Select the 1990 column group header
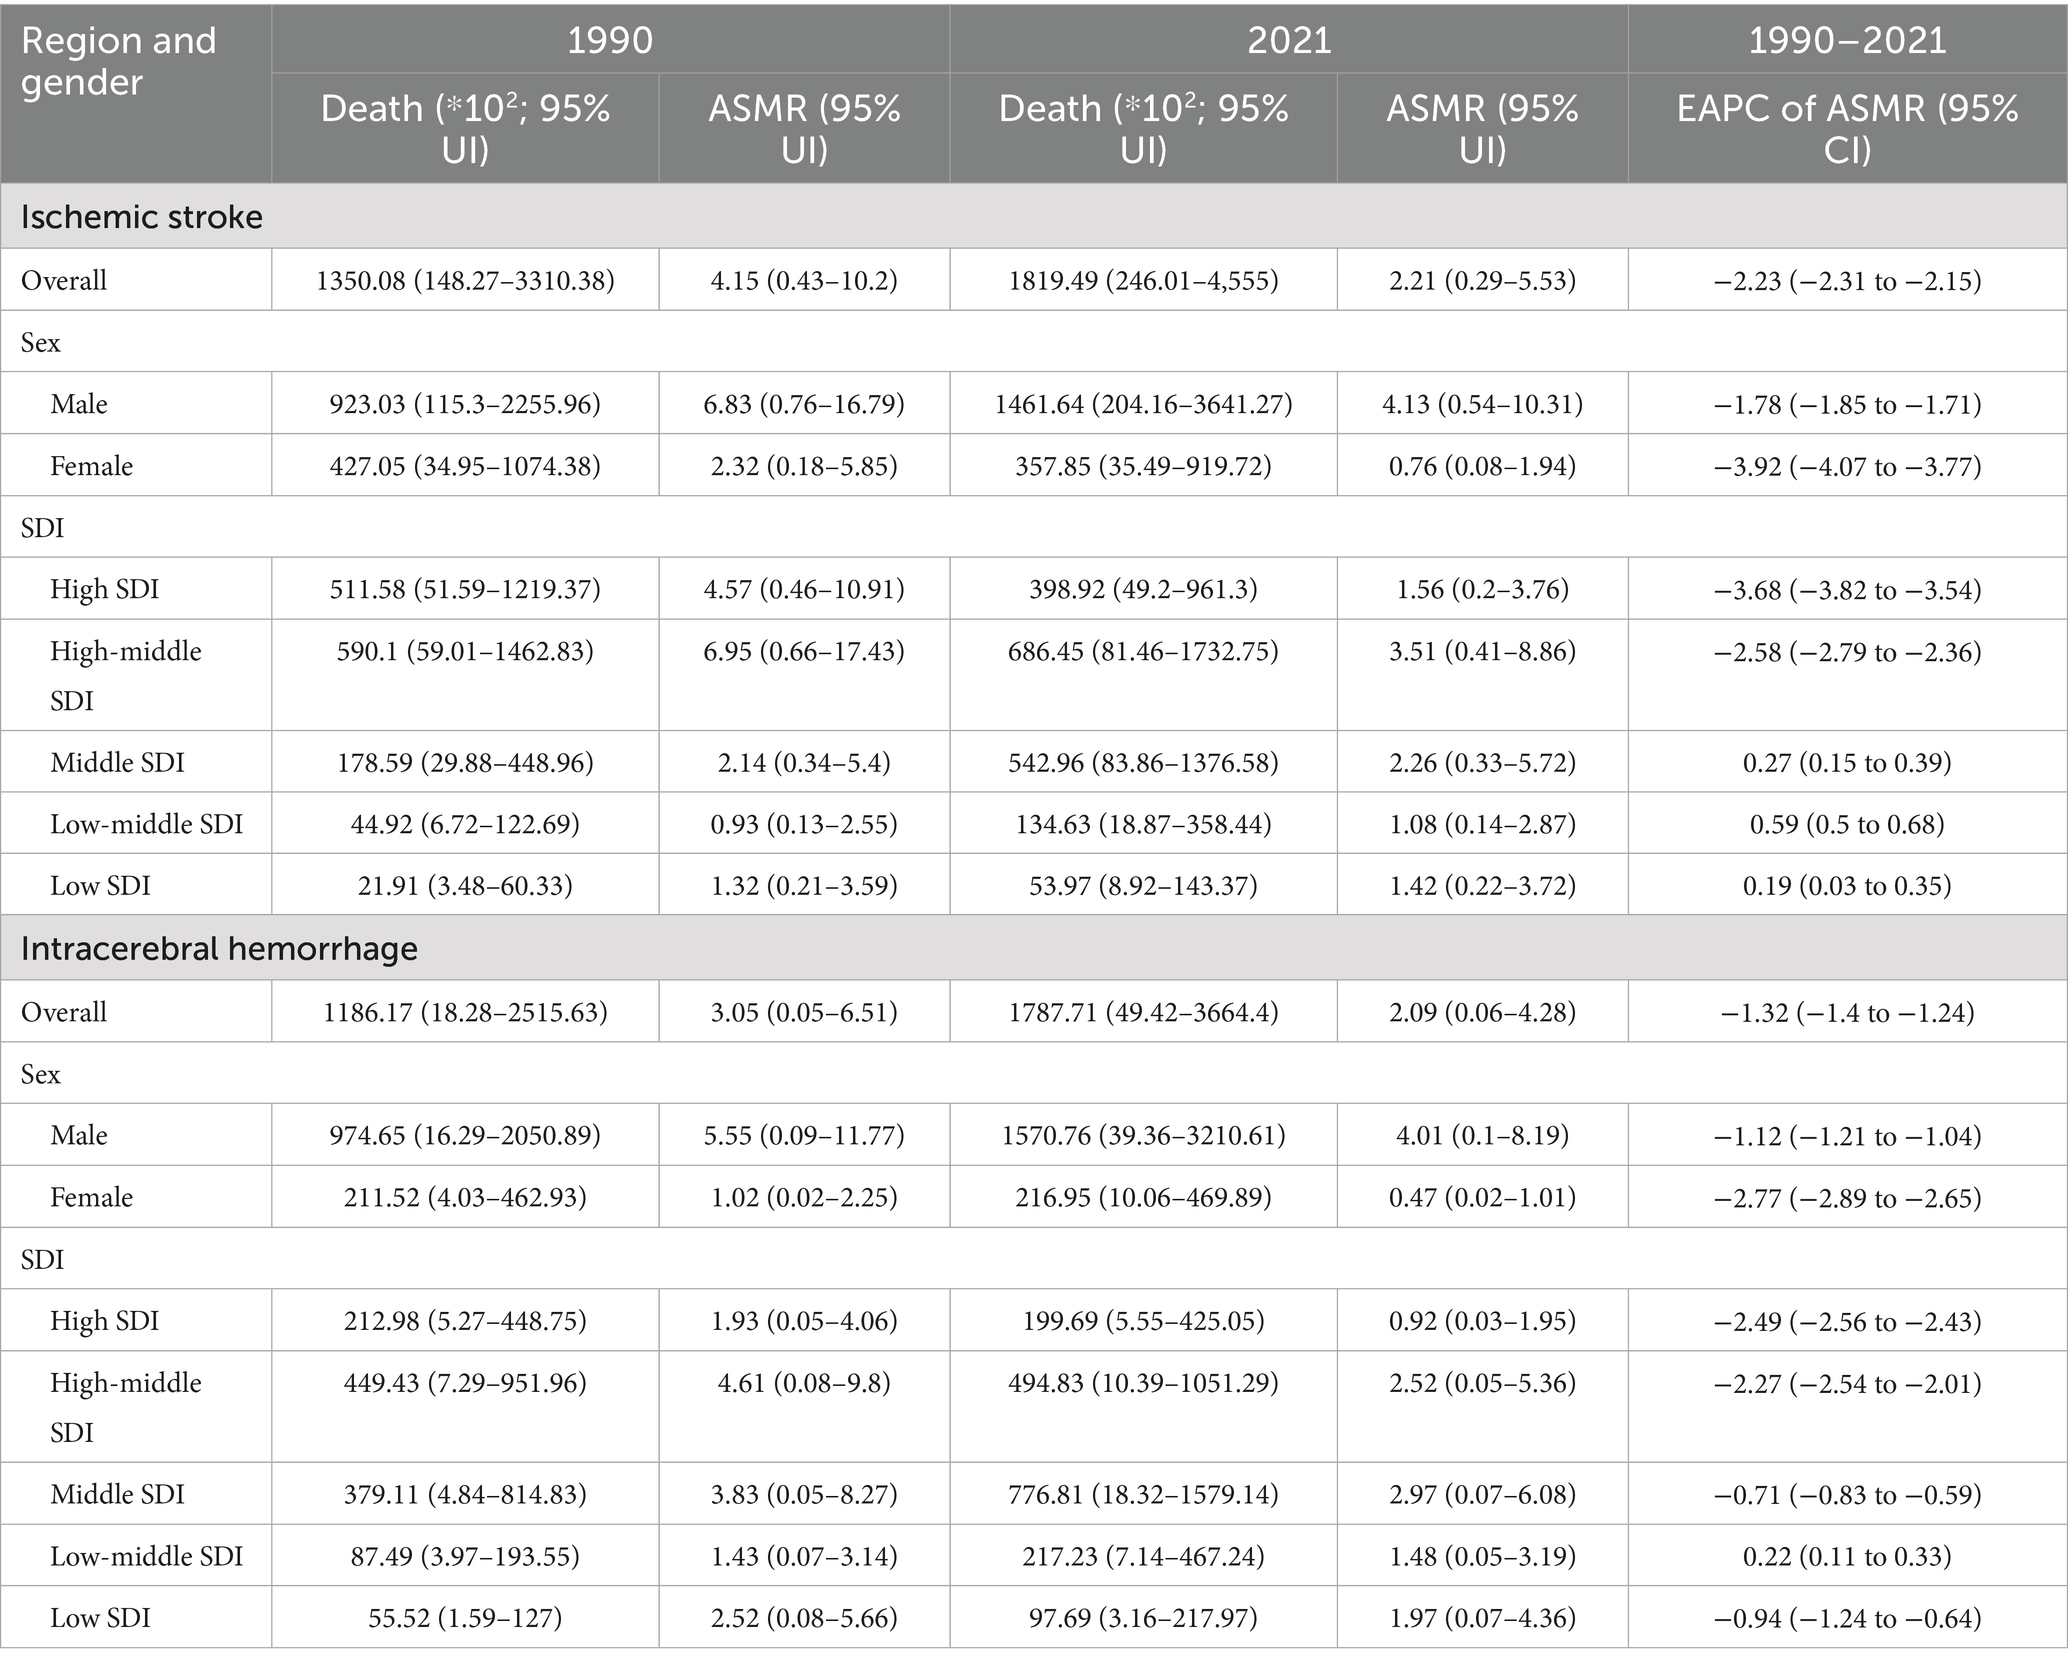This screenshot has height=1666, width=2068. click(610, 39)
